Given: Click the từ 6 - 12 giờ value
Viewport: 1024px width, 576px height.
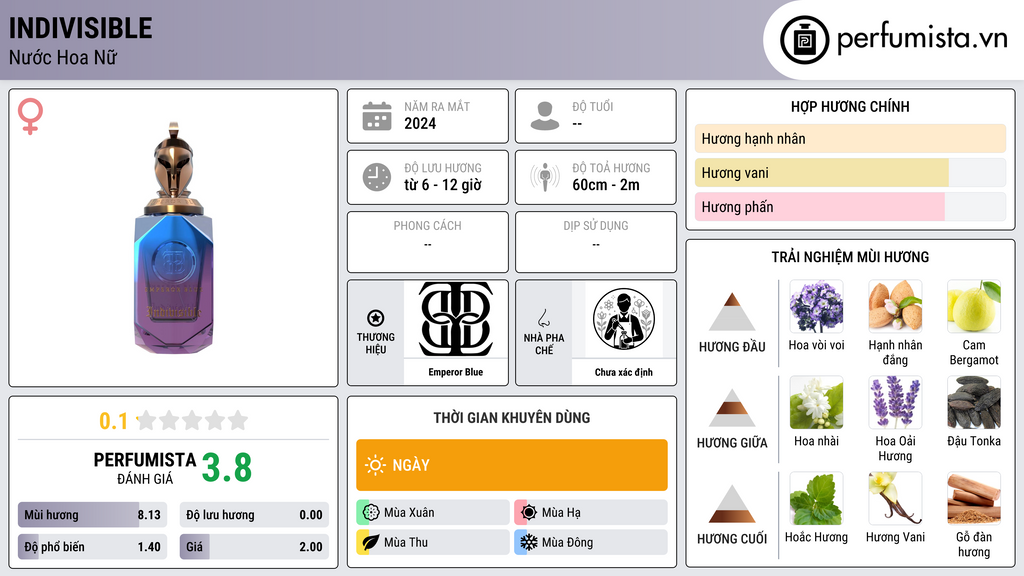Looking at the screenshot, I should click(443, 185).
